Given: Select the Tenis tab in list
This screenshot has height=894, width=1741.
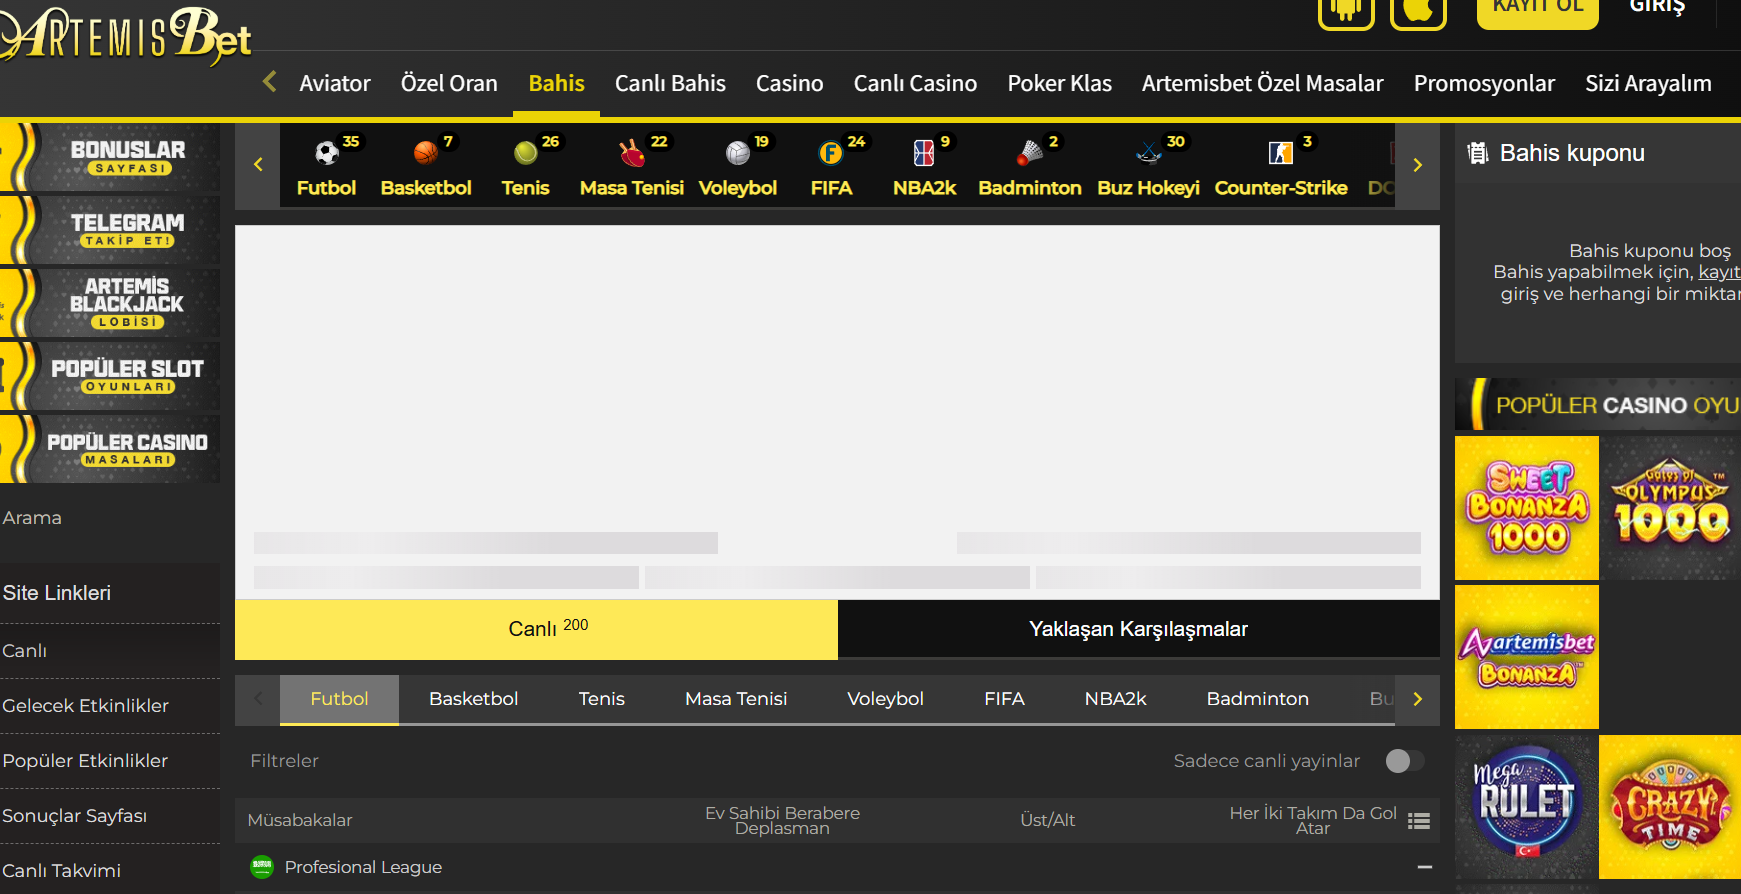Looking at the screenshot, I should pyautogui.click(x=601, y=699).
